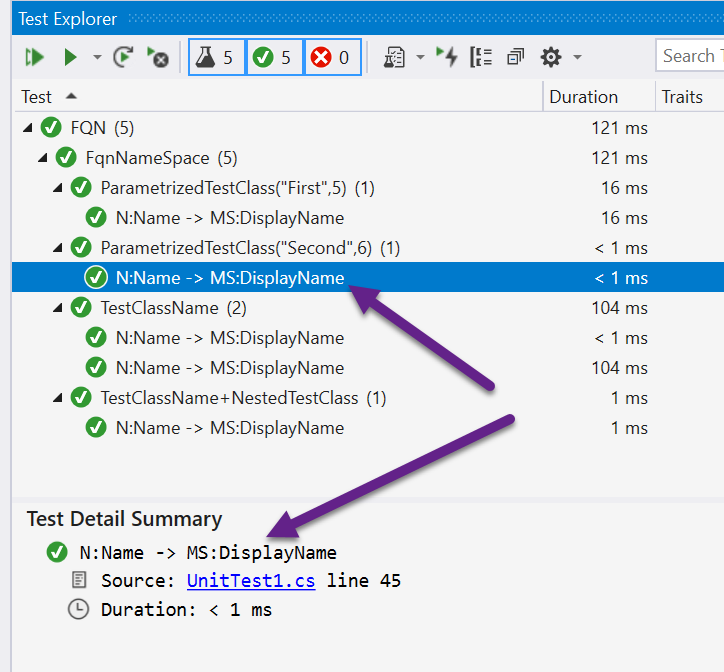724x672 pixels.
Task: Click Repeat Last Run icon
Action: click(123, 58)
